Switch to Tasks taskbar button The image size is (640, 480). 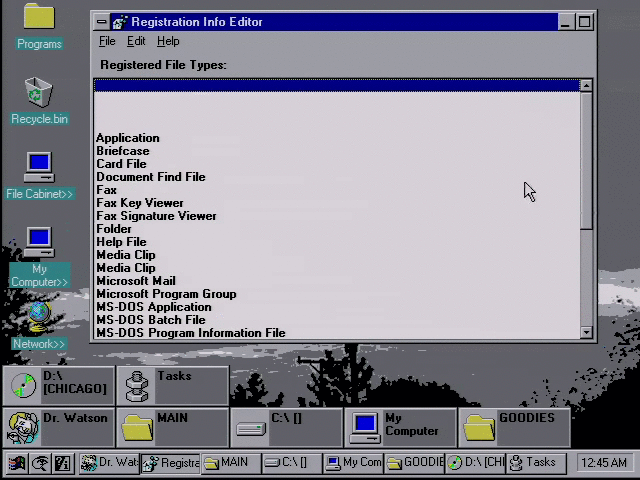pyautogui.click(x=536, y=463)
